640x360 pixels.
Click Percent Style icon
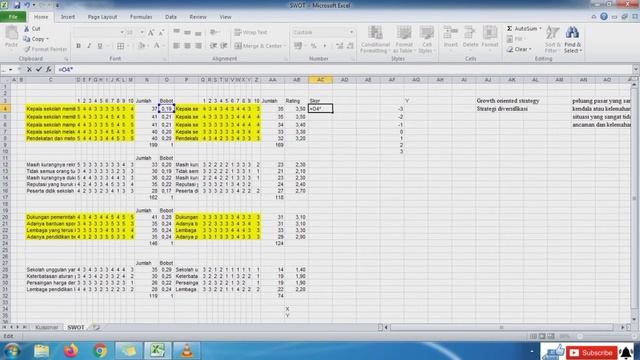(x=313, y=46)
